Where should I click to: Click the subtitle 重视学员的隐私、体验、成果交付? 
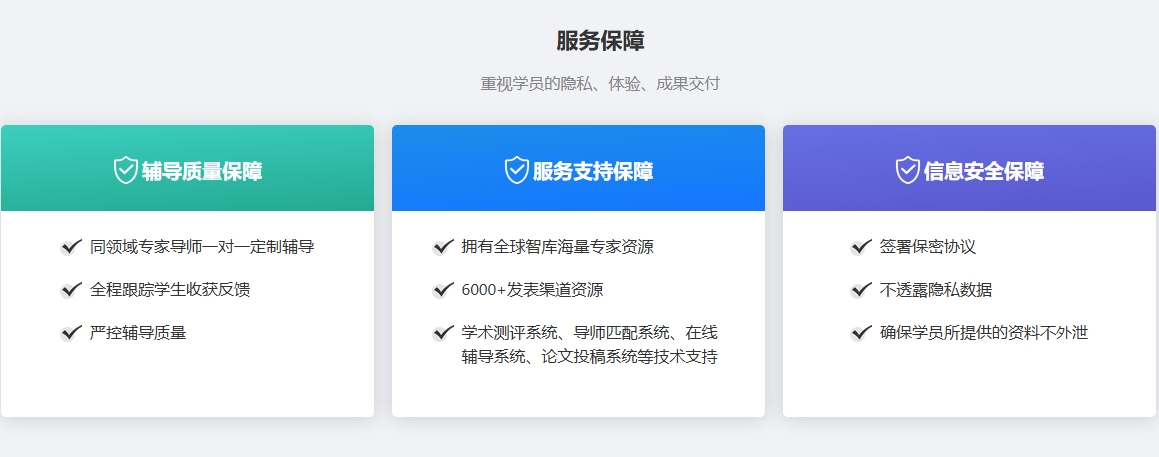pyautogui.click(x=600, y=84)
